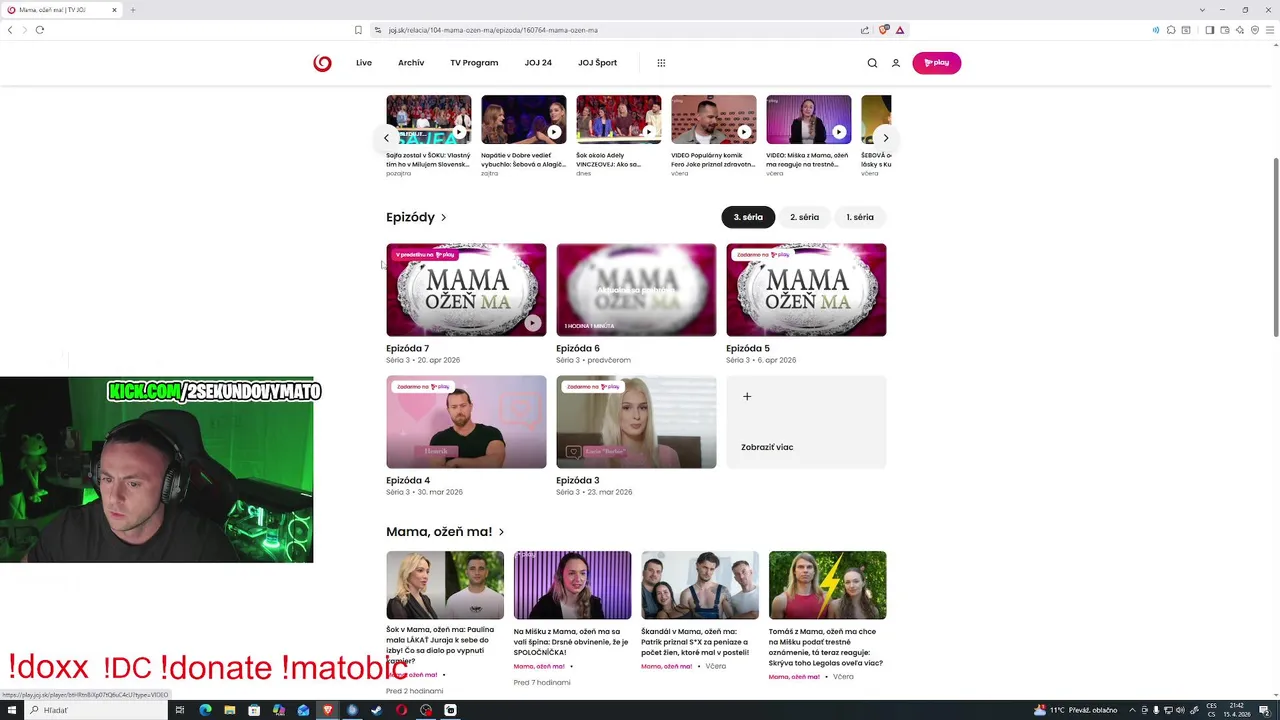
Task: Open weather widget 11°C in taskbar
Action: click(1075, 710)
